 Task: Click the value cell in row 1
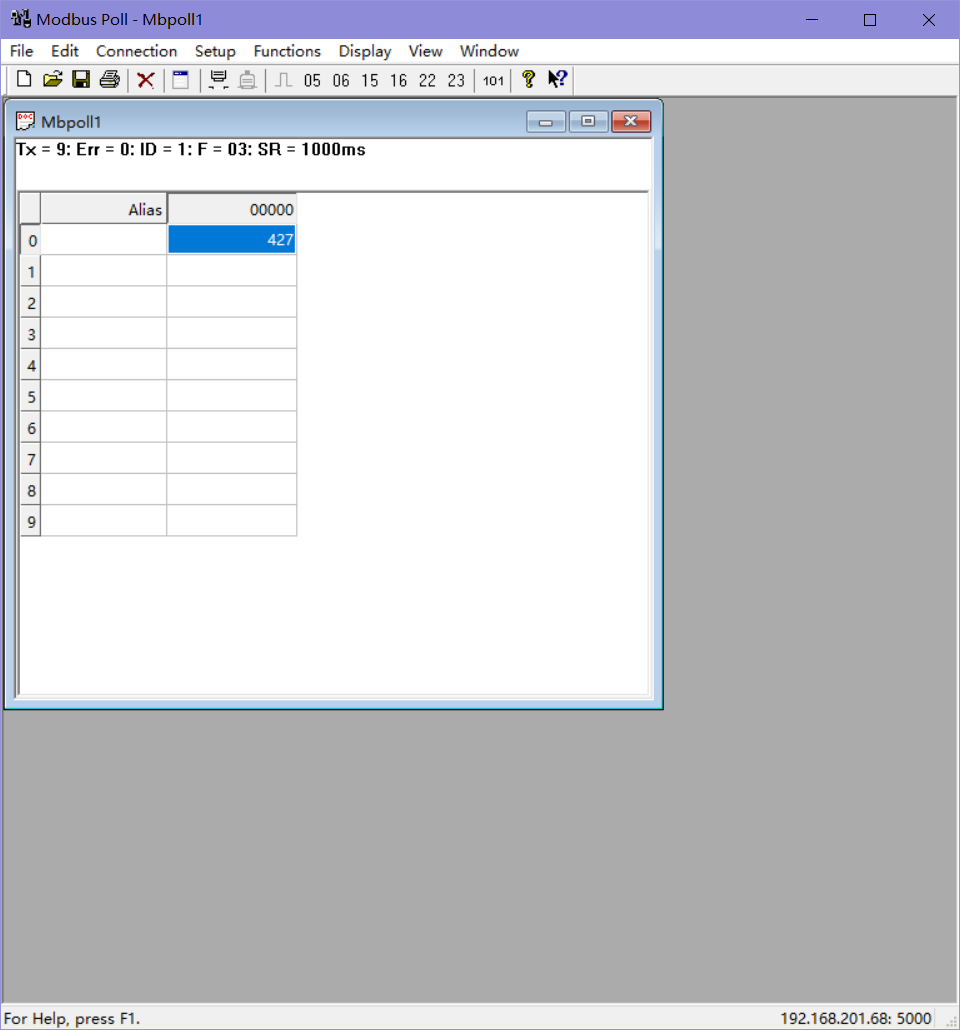(x=232, y=271)
